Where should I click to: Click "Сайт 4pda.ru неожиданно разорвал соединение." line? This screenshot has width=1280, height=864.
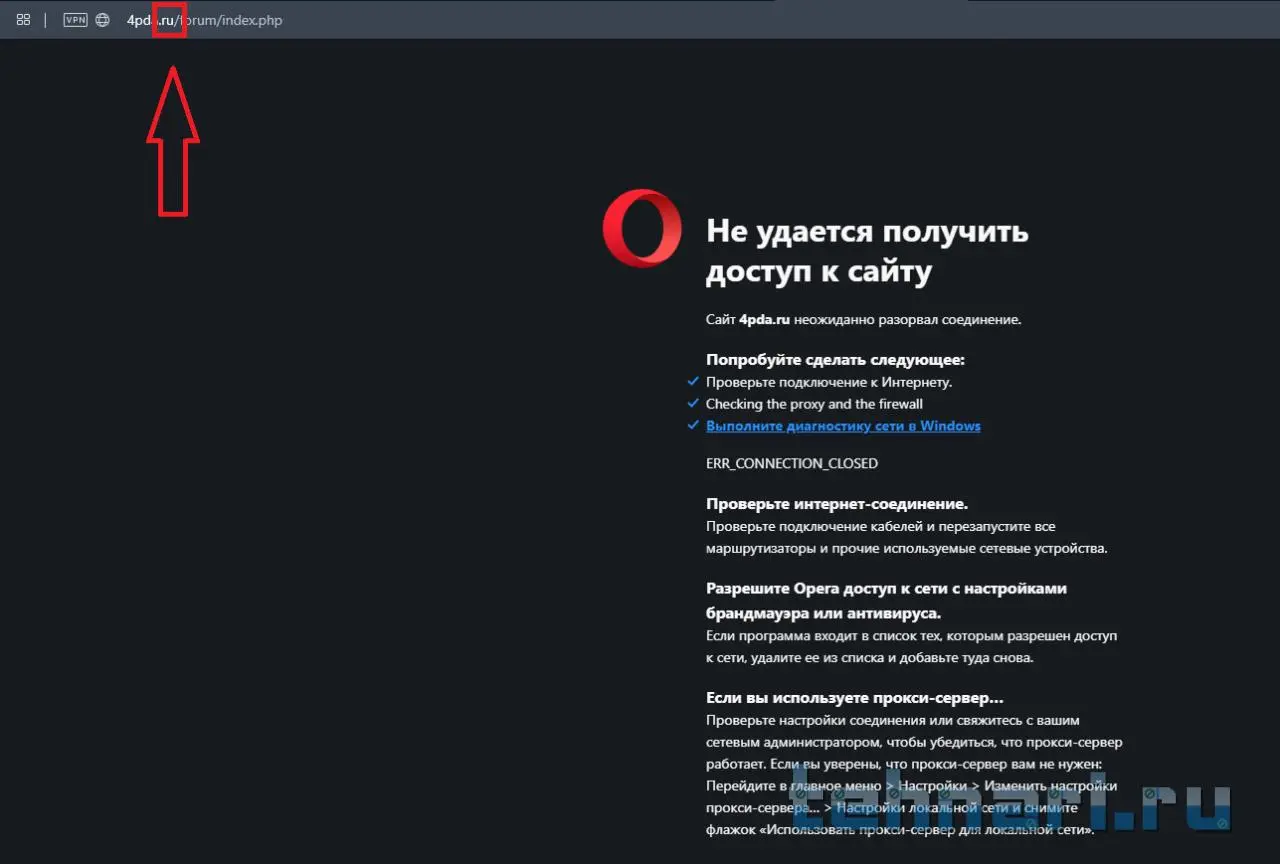(x=863, y=320)
